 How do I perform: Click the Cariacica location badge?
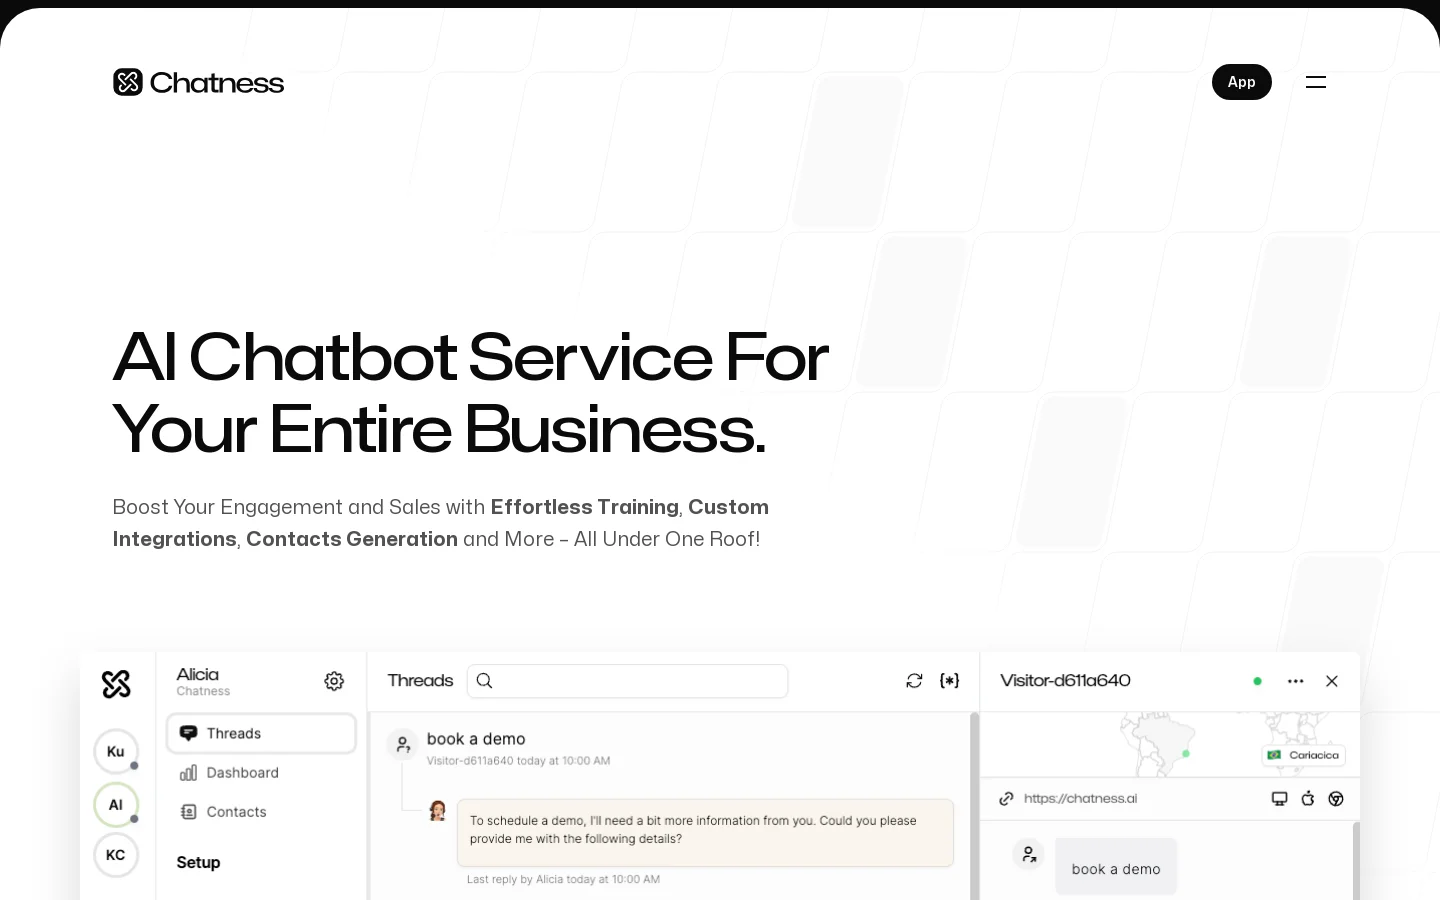click(x=1304, y=755)
